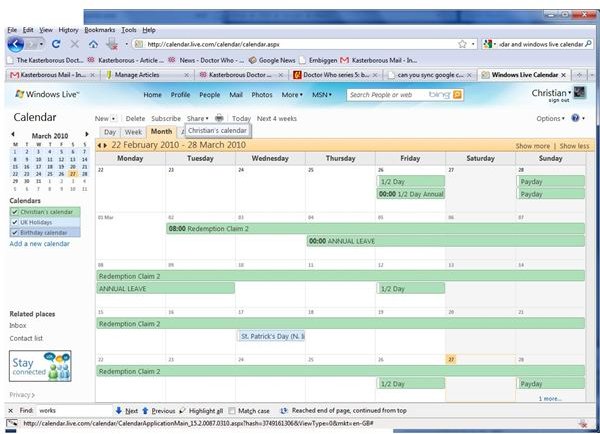Click the search magnifier icon in browser

click(x=588, y=44)
